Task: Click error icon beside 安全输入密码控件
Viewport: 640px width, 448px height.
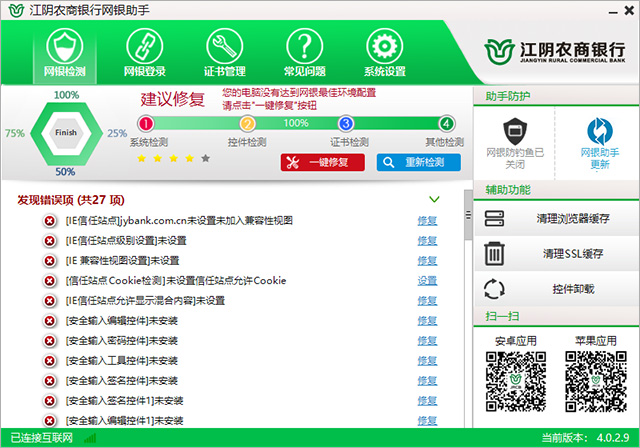Action: (49, 341)
